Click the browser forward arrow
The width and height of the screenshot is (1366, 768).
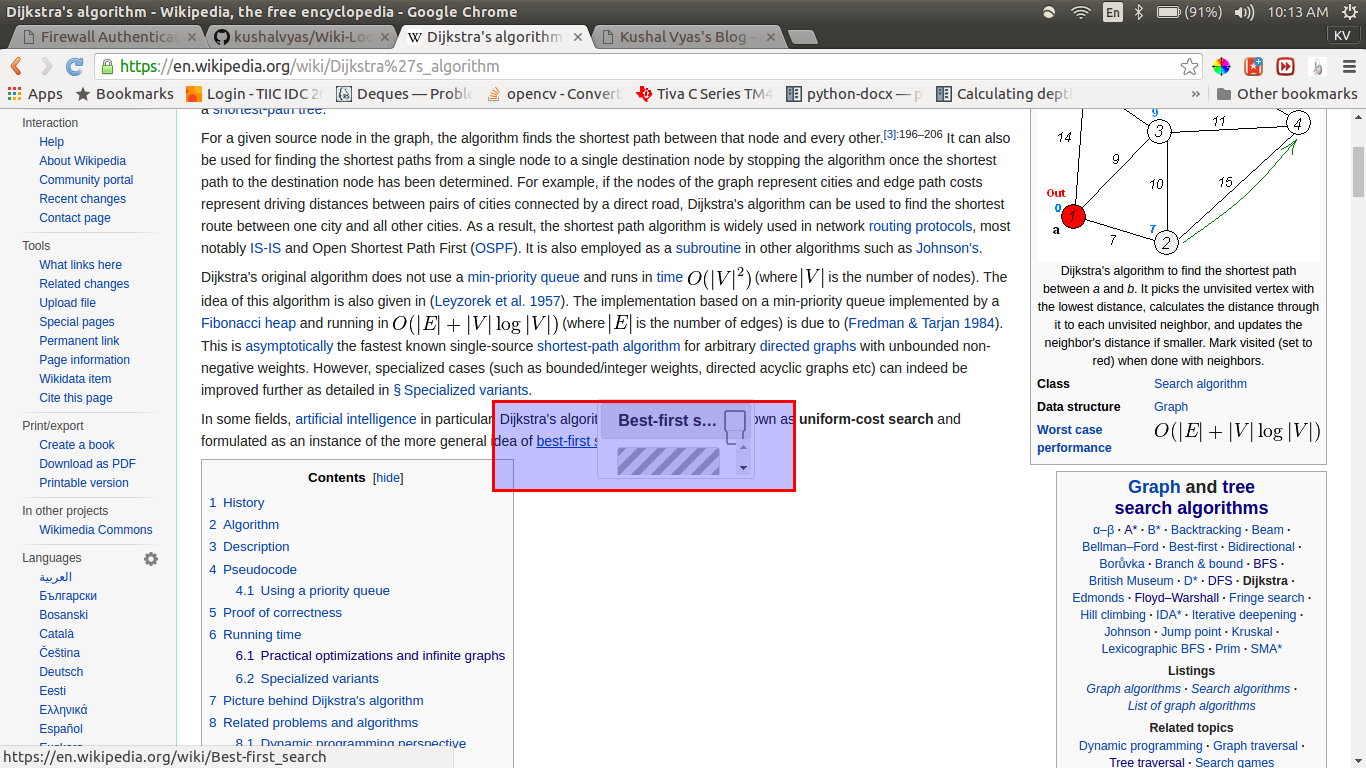tap(46, 67)
